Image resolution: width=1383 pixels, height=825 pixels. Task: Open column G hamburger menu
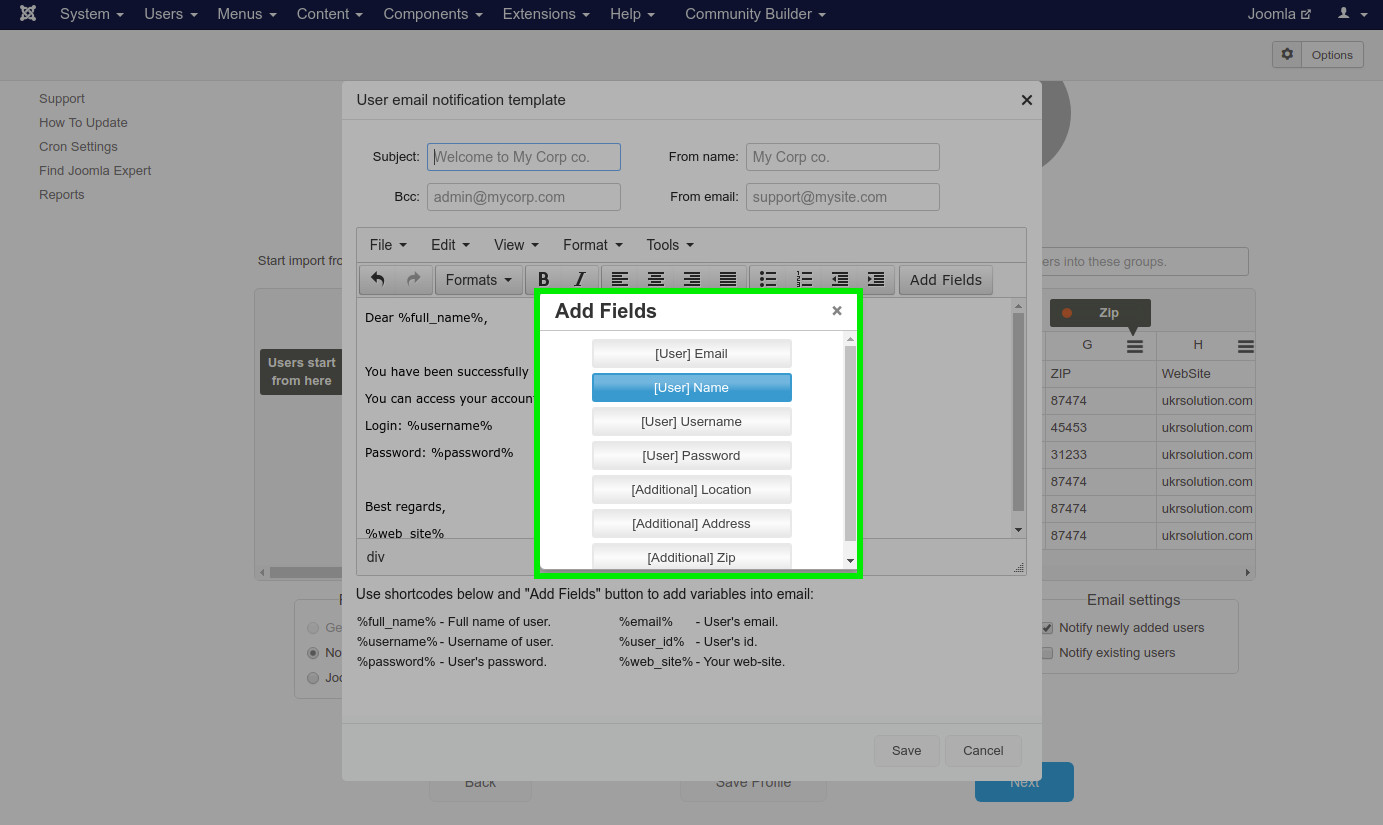1134,346
